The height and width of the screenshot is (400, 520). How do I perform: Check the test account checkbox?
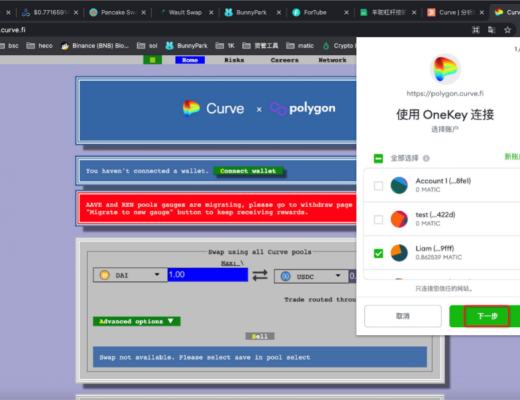pyautogui.click(x=378, y=220)
